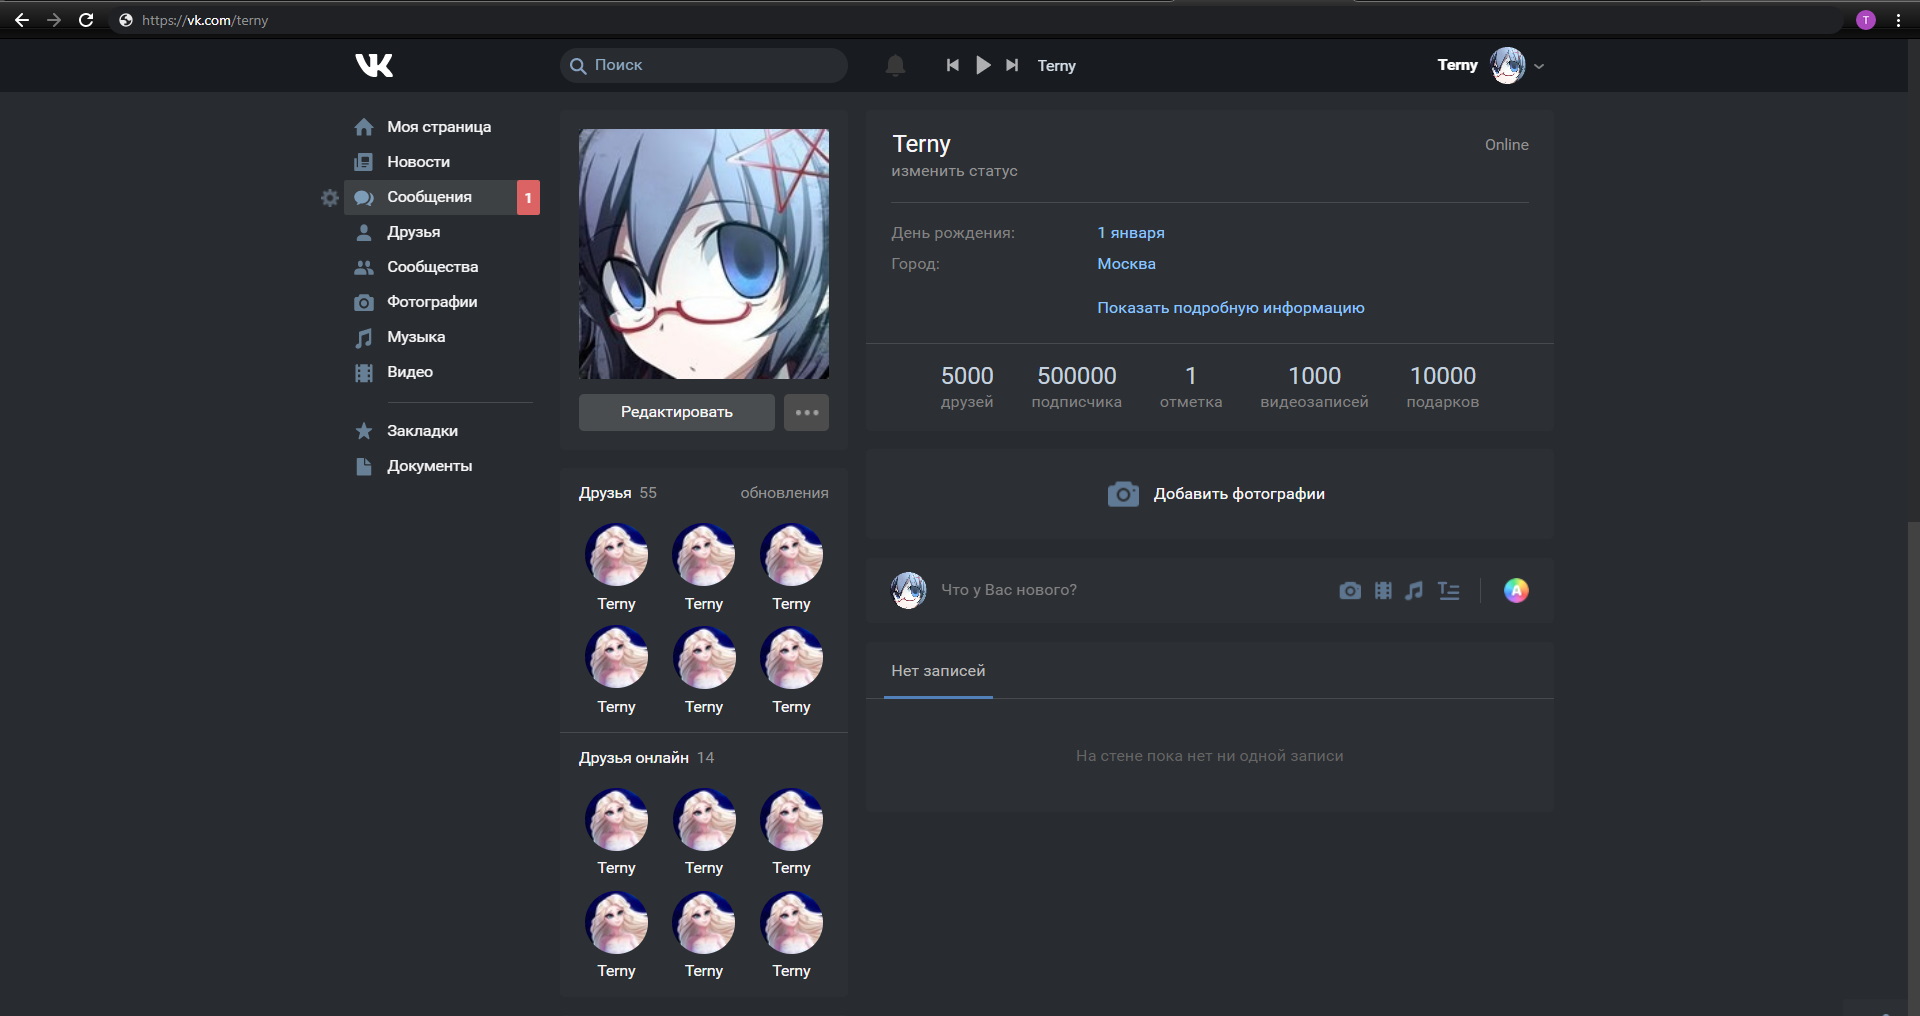1920x1016 pixels.
Task: Open the browser profile avatar T
Action: pyautogui.click(x=1866, y=20)
